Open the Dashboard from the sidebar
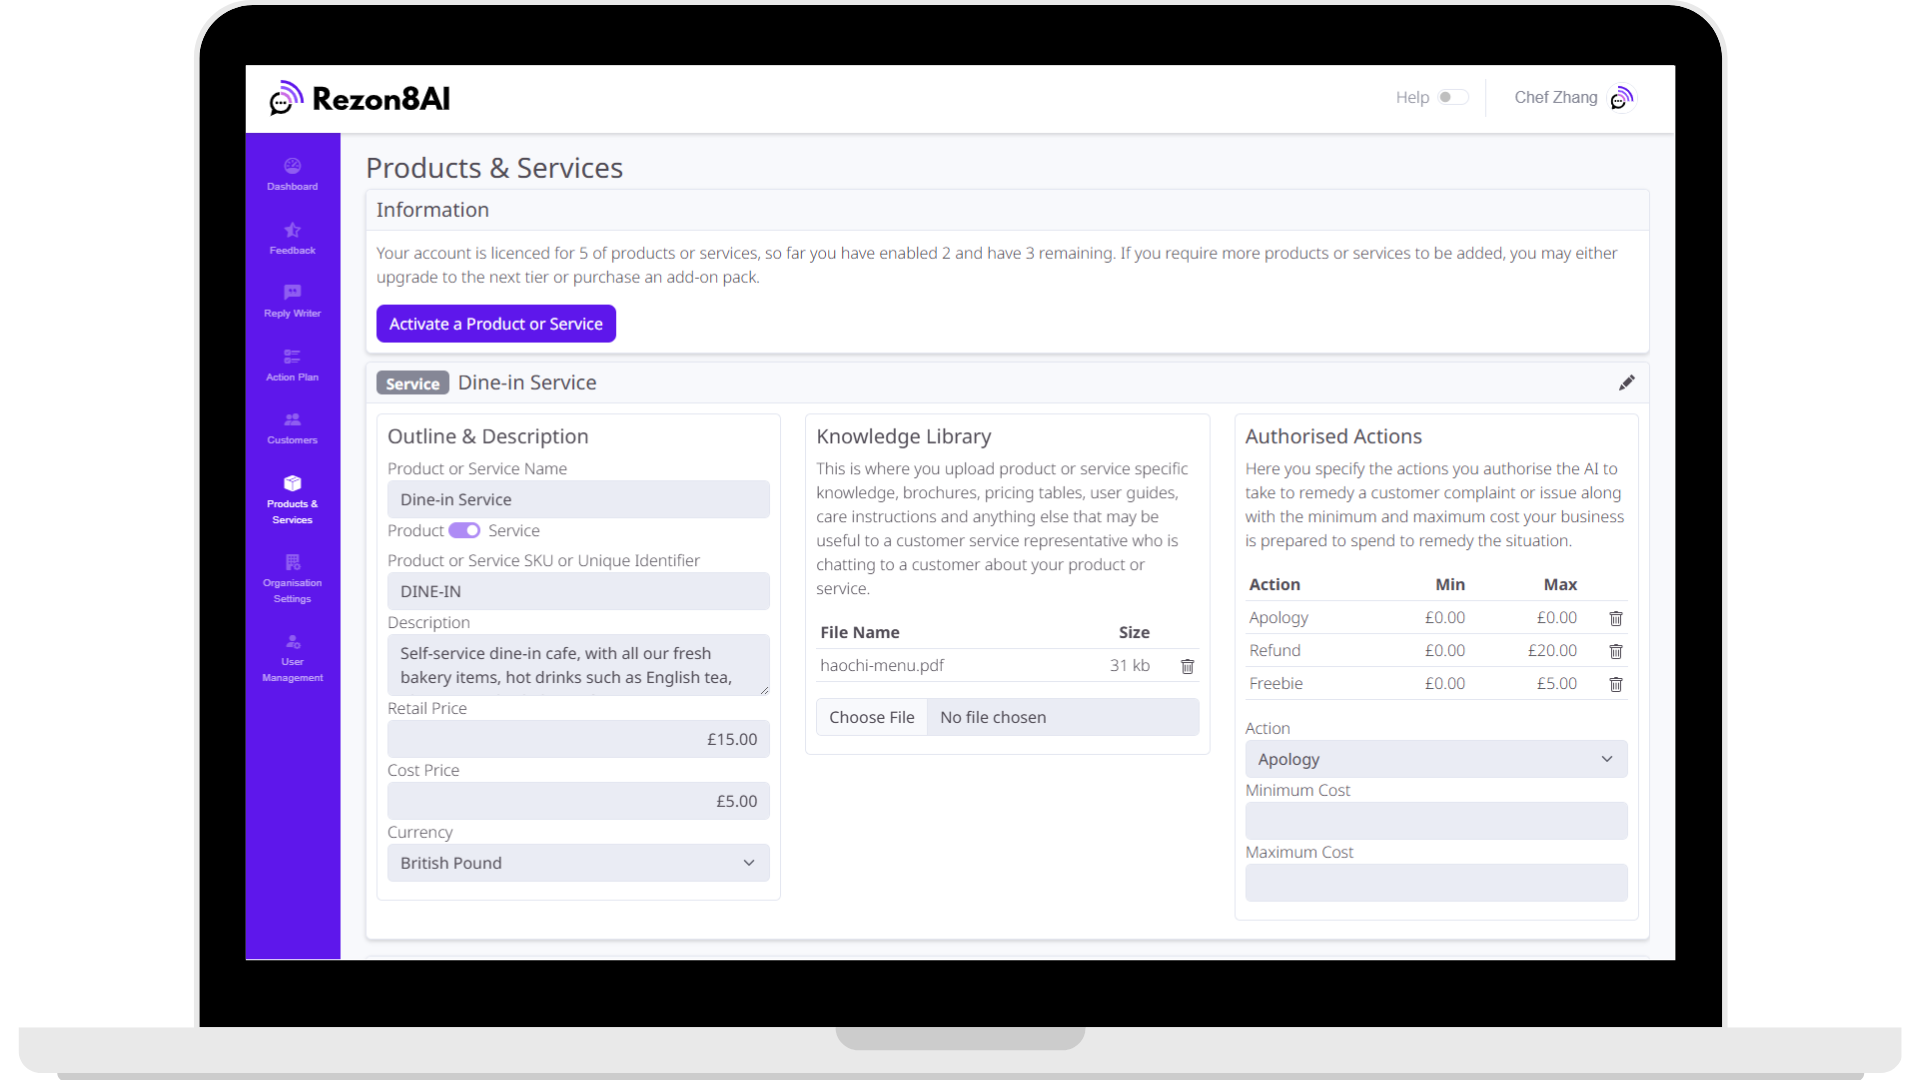The image size is (1920, 1080). click(291, 174)
